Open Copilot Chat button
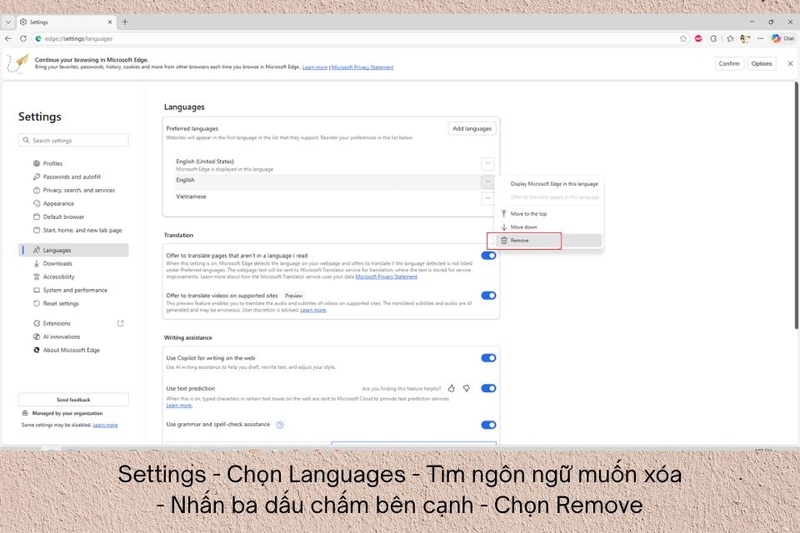Viewport: 800px width, 533px height. point(783,39)
